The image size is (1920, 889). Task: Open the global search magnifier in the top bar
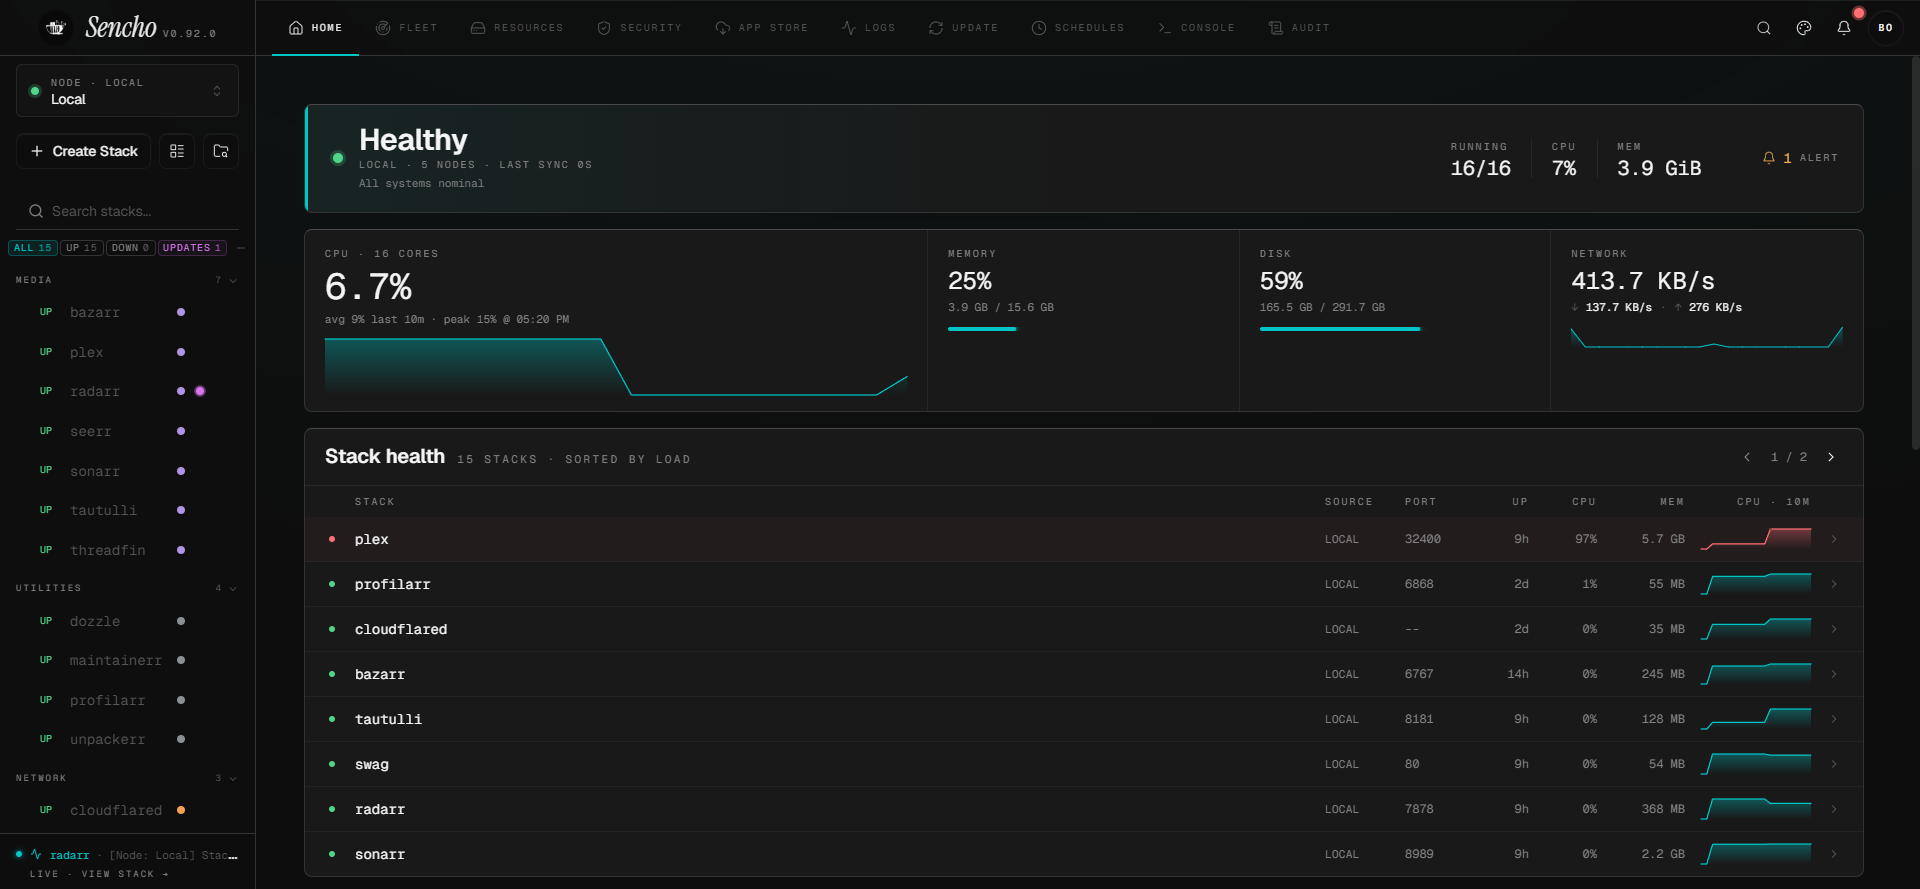tap(1764, 28)
